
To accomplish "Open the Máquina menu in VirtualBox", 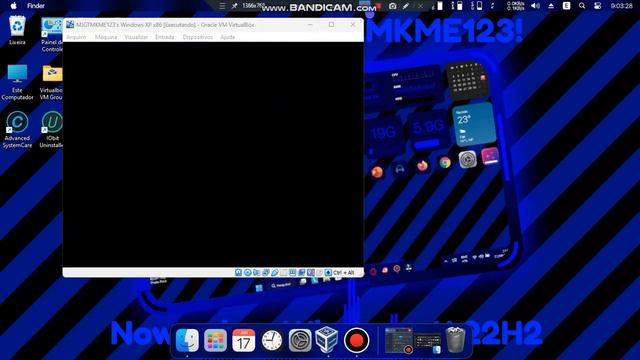I will [106, 37].
